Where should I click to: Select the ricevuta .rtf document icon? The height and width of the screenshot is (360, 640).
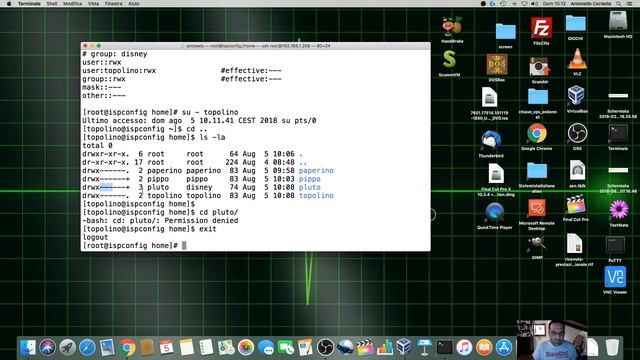point(574,244)
